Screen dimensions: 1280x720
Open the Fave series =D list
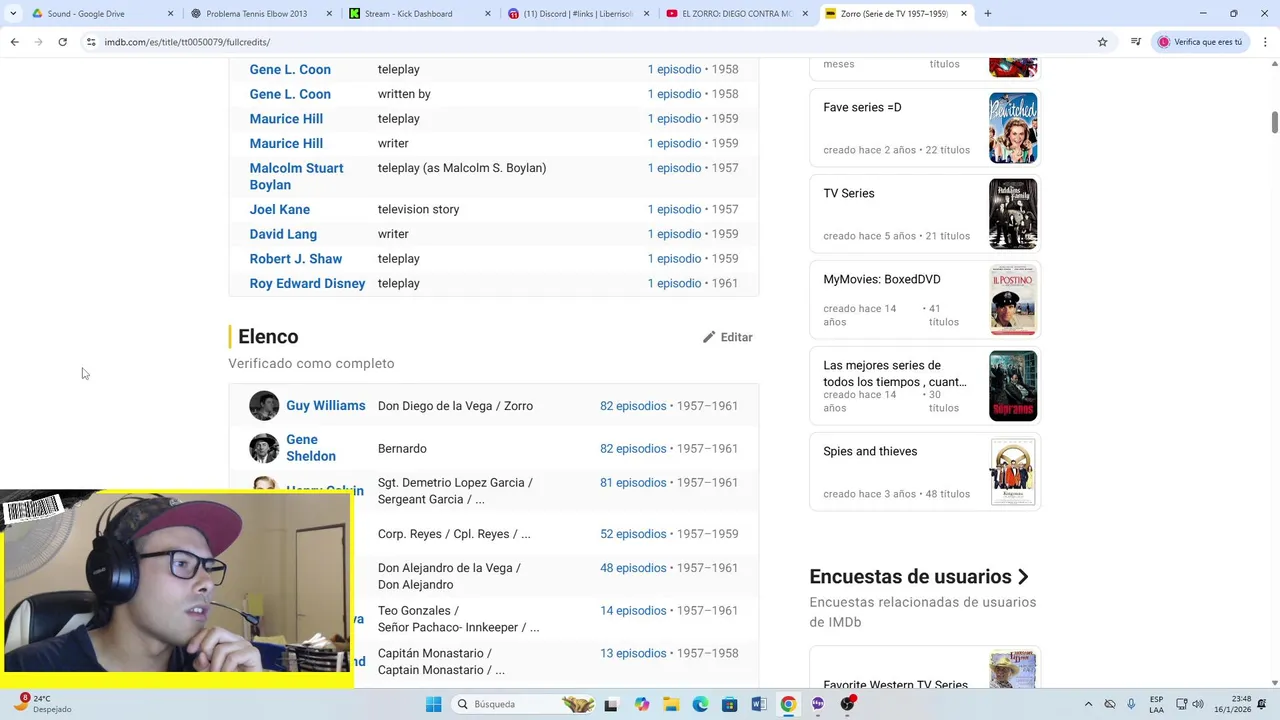pos(862,107)
